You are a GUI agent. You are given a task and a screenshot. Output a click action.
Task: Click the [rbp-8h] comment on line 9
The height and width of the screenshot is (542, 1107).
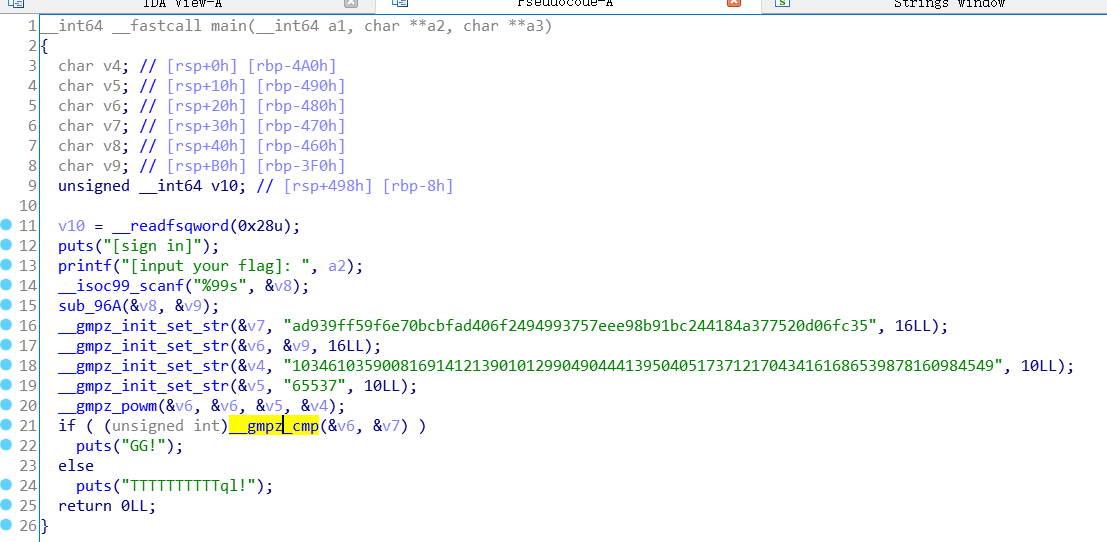click(x=417, y=186)
